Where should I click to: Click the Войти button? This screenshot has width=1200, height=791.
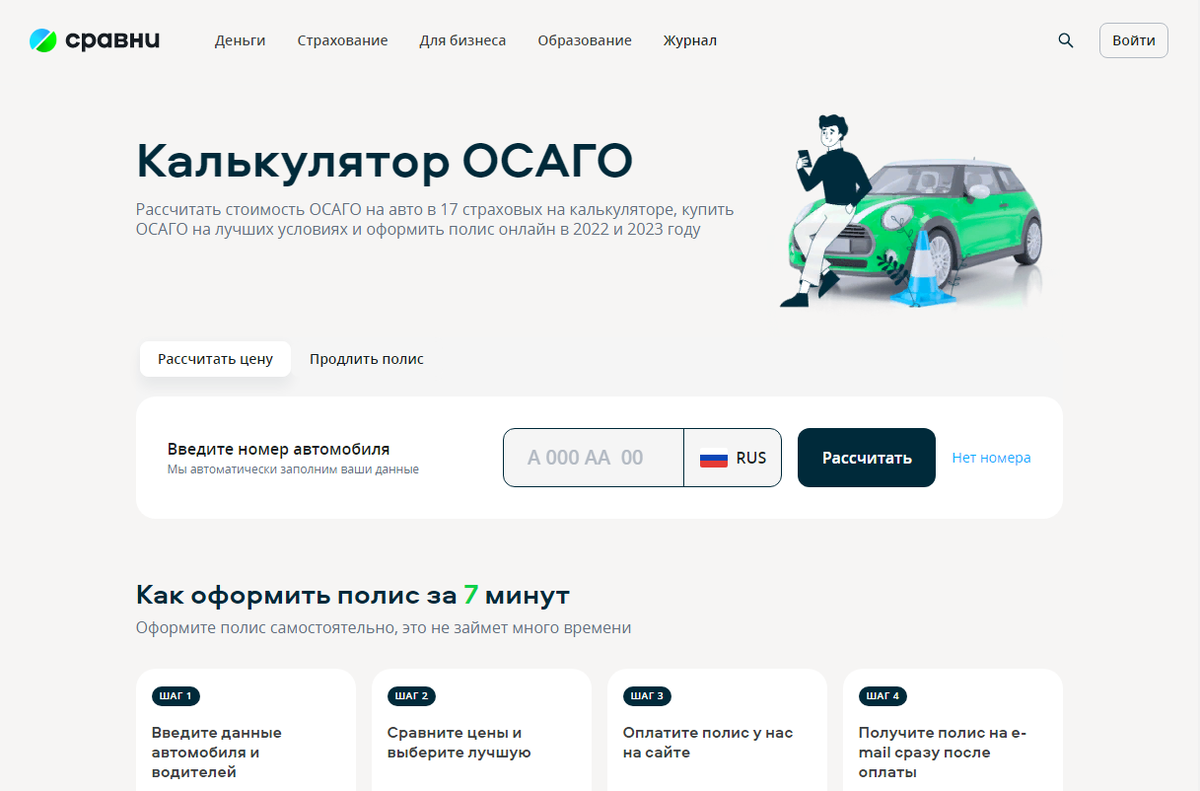[1133, 40]
